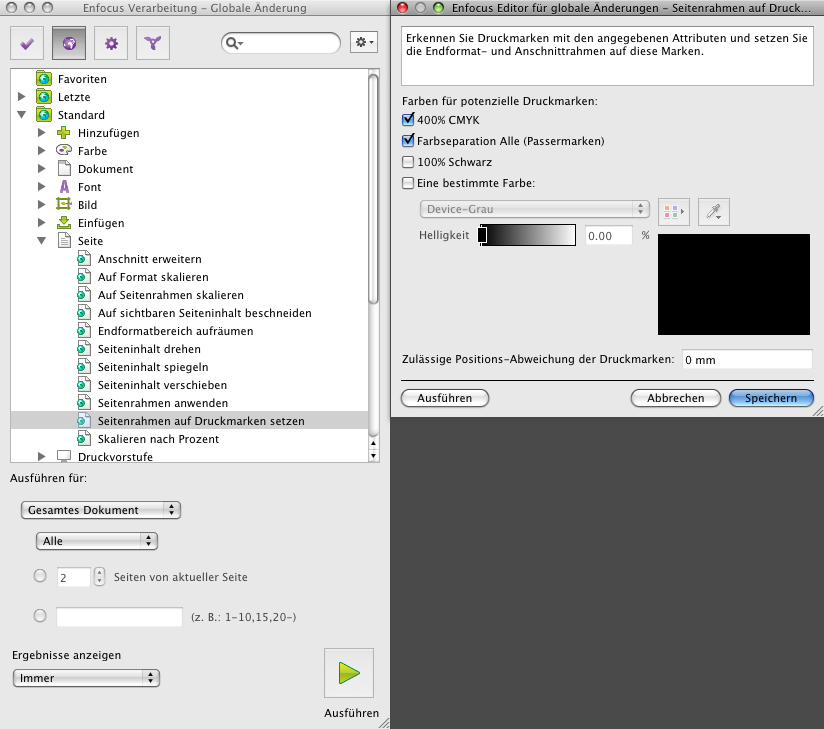Open the gear Action Lists tab
824x729 pixels.
[x=111, y=43]
